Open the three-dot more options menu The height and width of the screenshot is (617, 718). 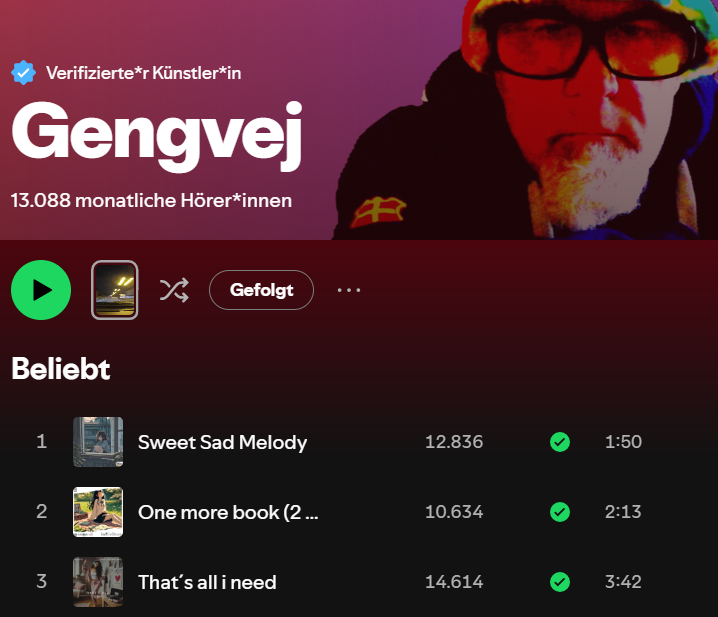tap(349, 290)
